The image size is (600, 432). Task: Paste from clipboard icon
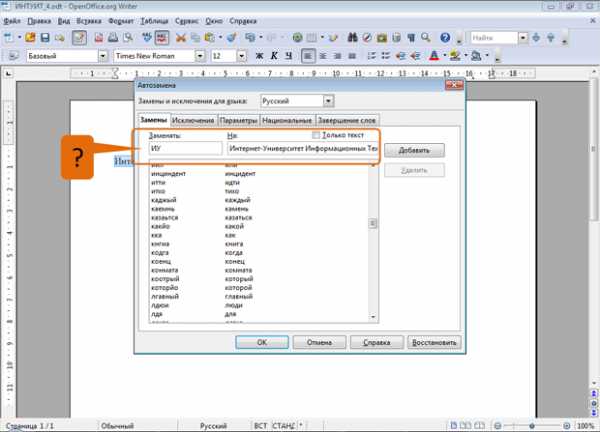tap(209, 37)
